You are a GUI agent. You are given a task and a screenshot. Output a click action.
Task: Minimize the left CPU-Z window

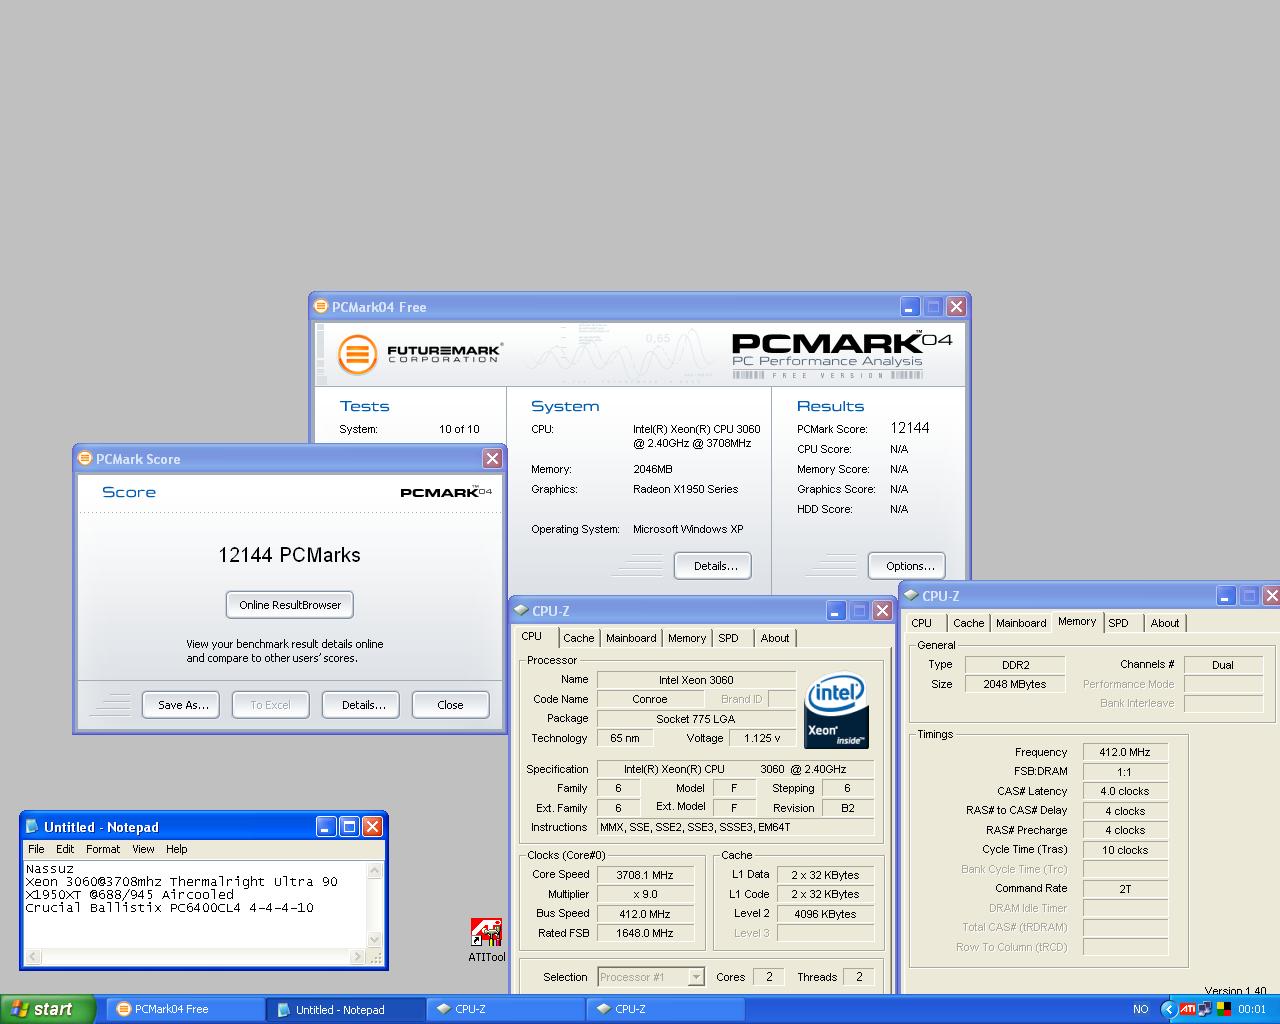[836, 610]
